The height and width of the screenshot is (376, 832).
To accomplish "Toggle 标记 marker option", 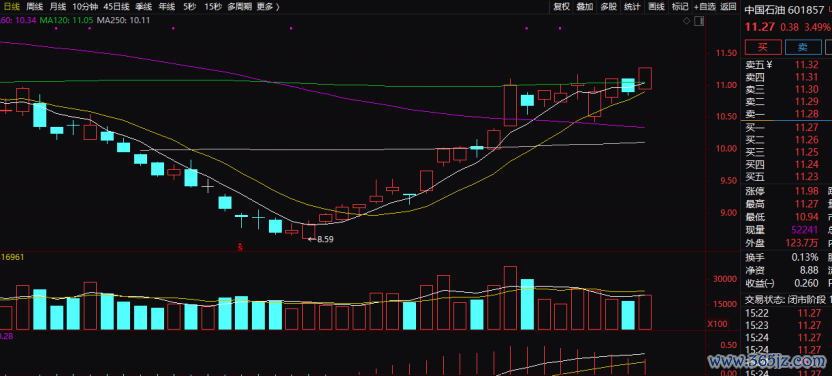I will pos(679,7).
